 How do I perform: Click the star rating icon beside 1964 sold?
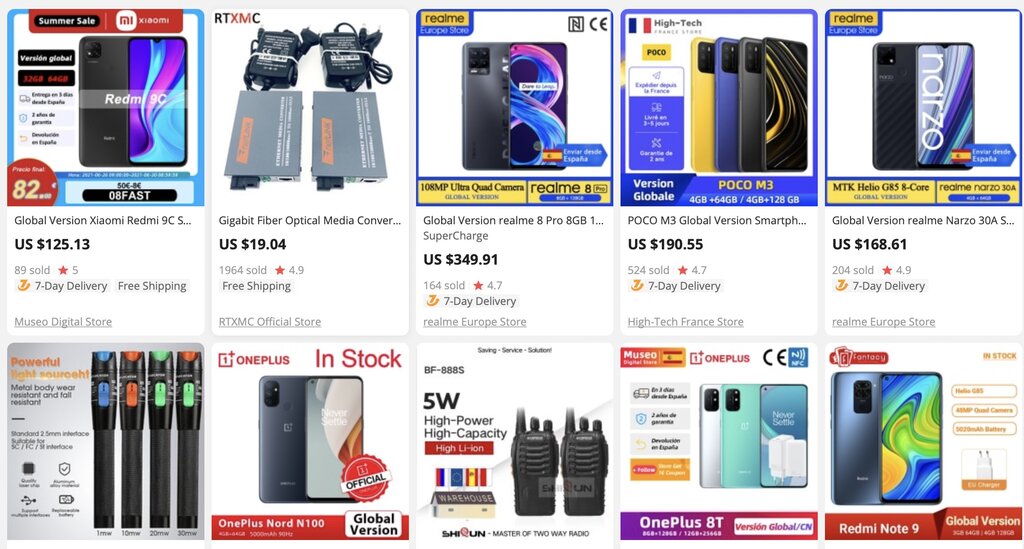pyautogui.click(x=280, y=270)
